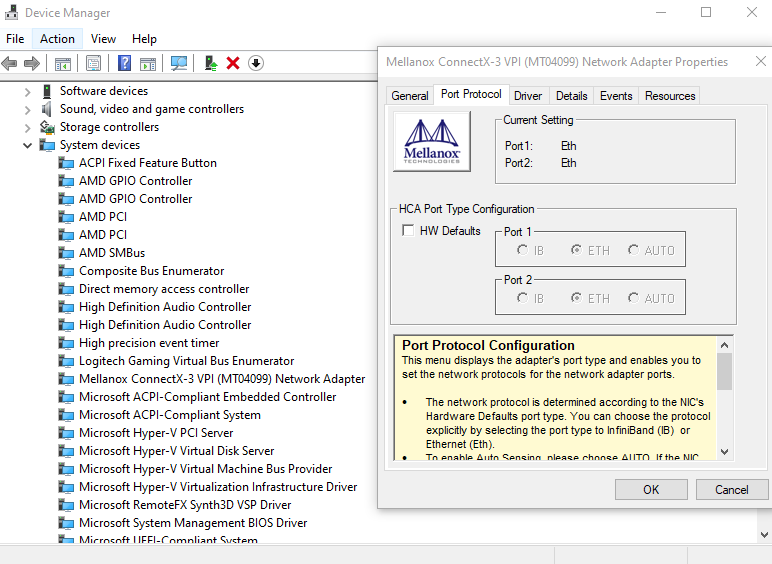The width and height of the screenshot is (772, 564).
Task: Select IB radio button for Port 1
Action: [522, 250]
